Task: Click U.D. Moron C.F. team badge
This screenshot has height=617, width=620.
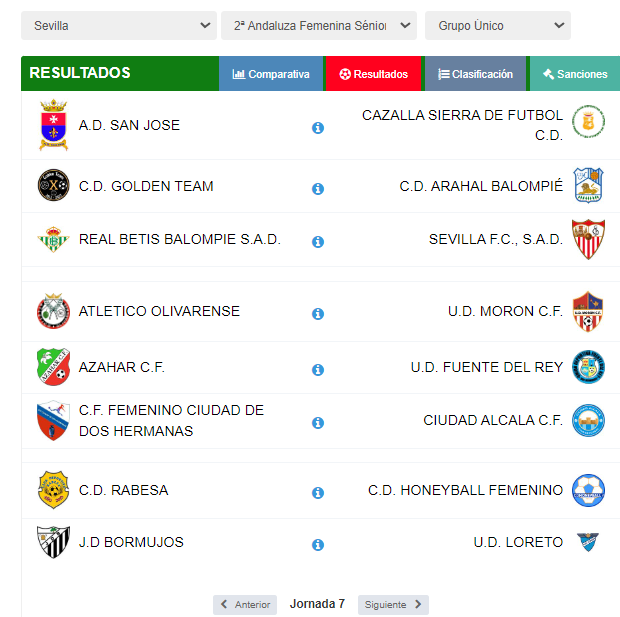Action: click(588, 311)
